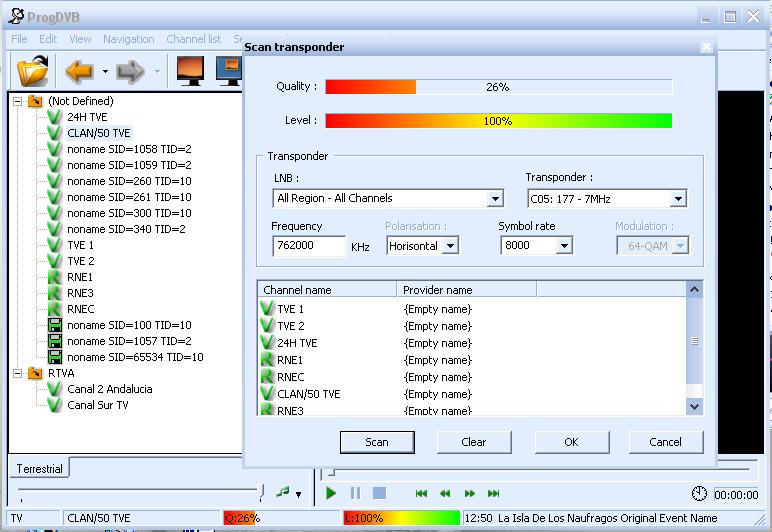Open the Navigation menu
Viewport: 772px width, 532px height.
pos(128,39)
